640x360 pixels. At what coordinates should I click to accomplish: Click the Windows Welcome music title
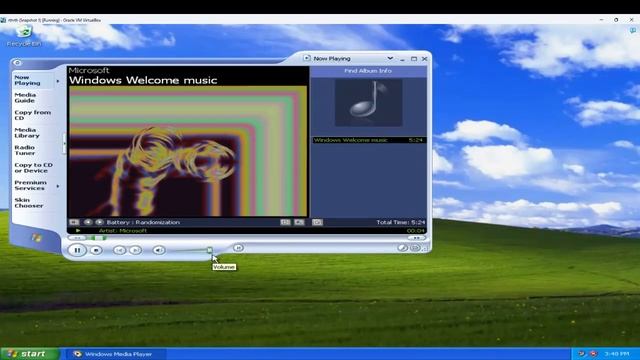(x=143, y=80)
